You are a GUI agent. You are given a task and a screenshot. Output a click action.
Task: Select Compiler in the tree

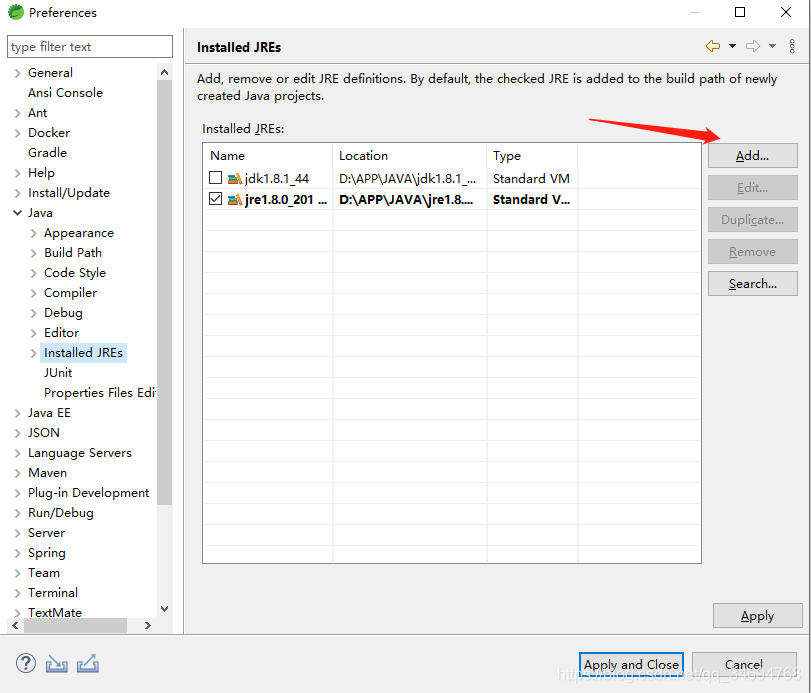(70, 293)
